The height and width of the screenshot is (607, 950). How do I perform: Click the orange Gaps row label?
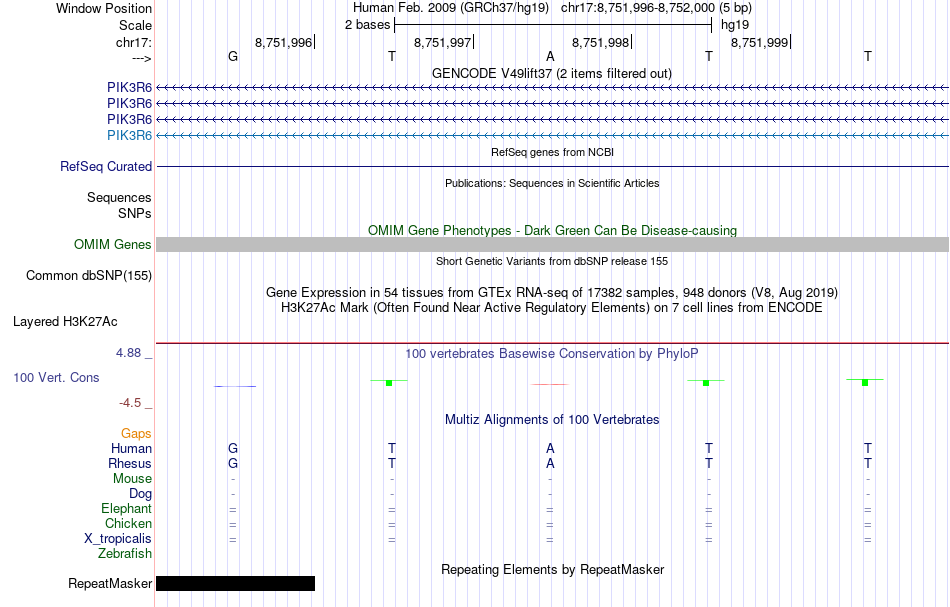click(x=136, y=434)
